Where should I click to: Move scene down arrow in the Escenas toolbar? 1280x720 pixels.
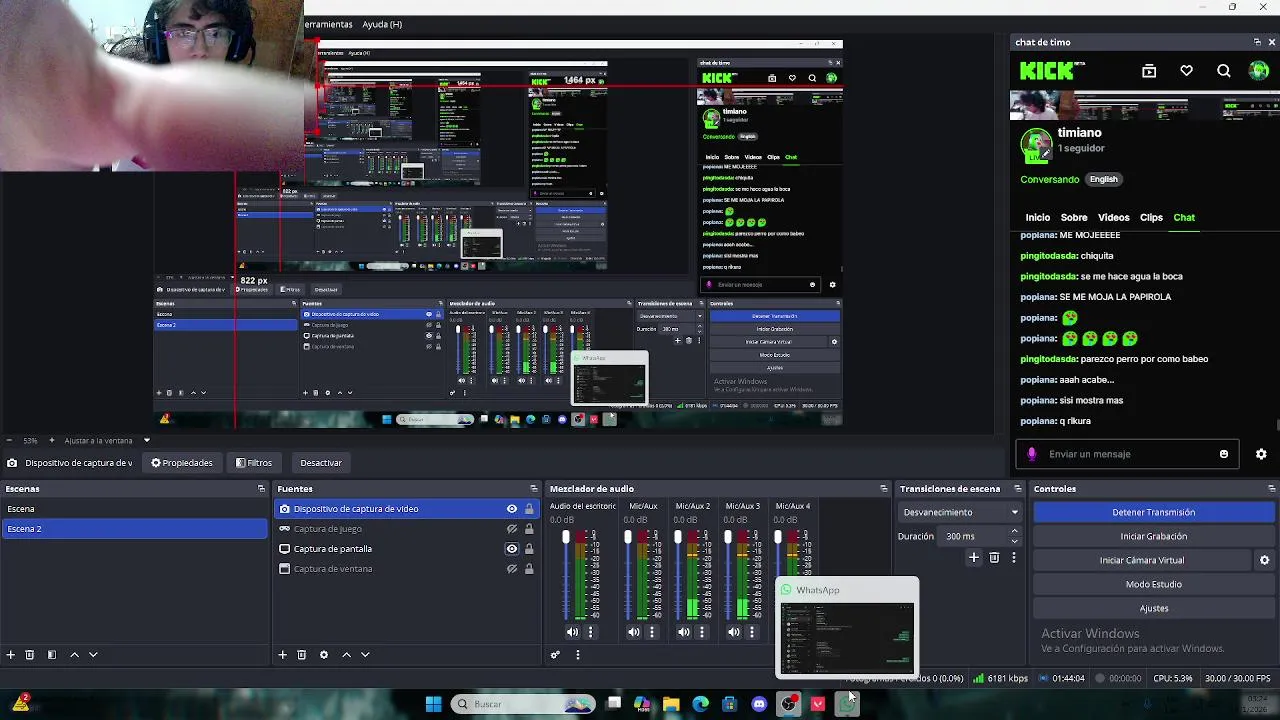93,655
